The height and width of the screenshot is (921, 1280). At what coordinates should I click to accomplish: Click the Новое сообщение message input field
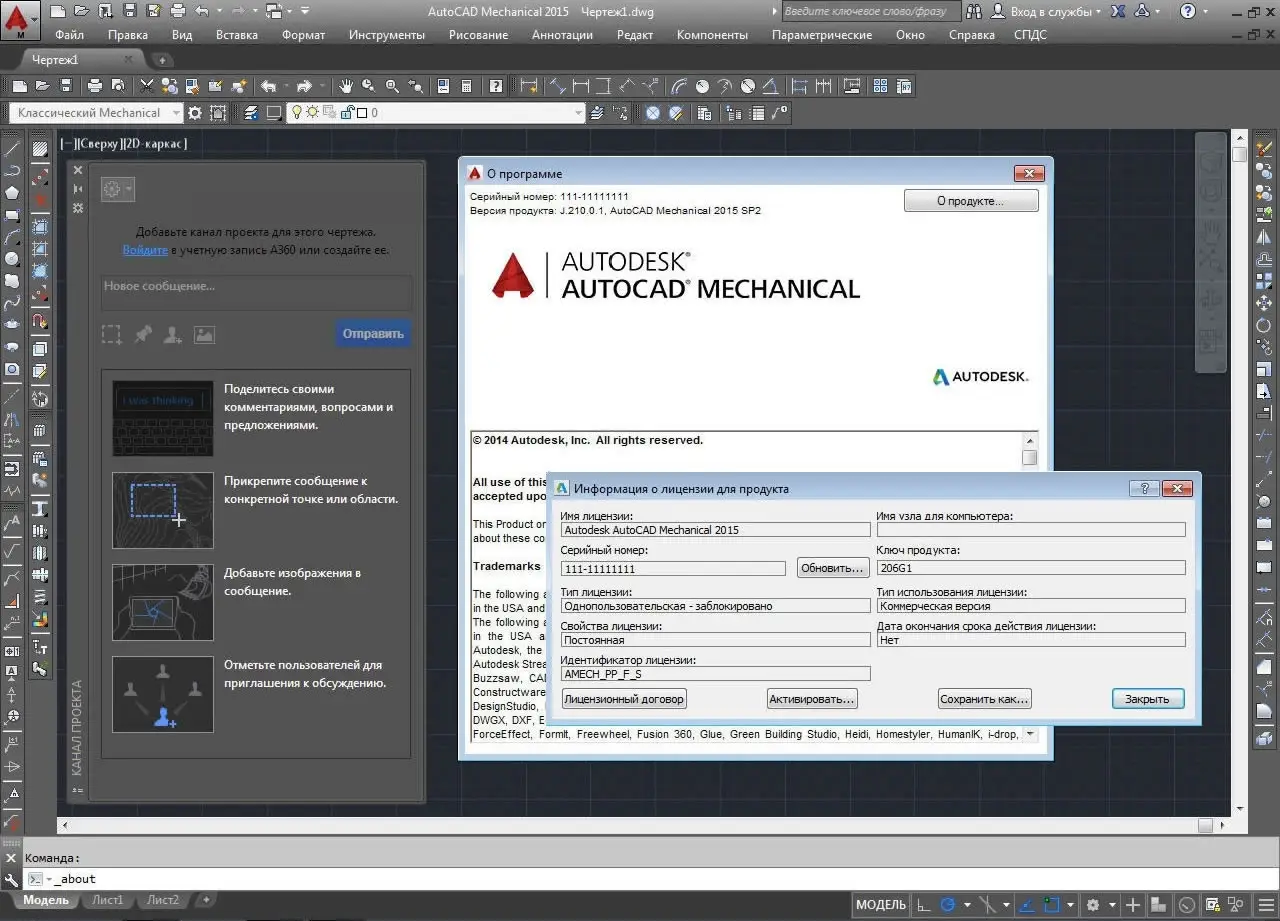point(256,292)
